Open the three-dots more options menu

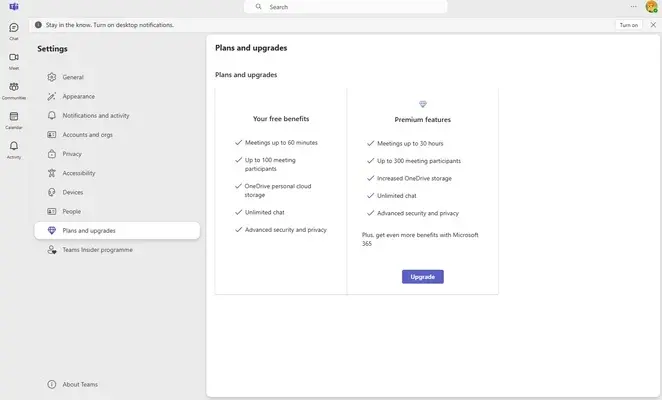633,7
